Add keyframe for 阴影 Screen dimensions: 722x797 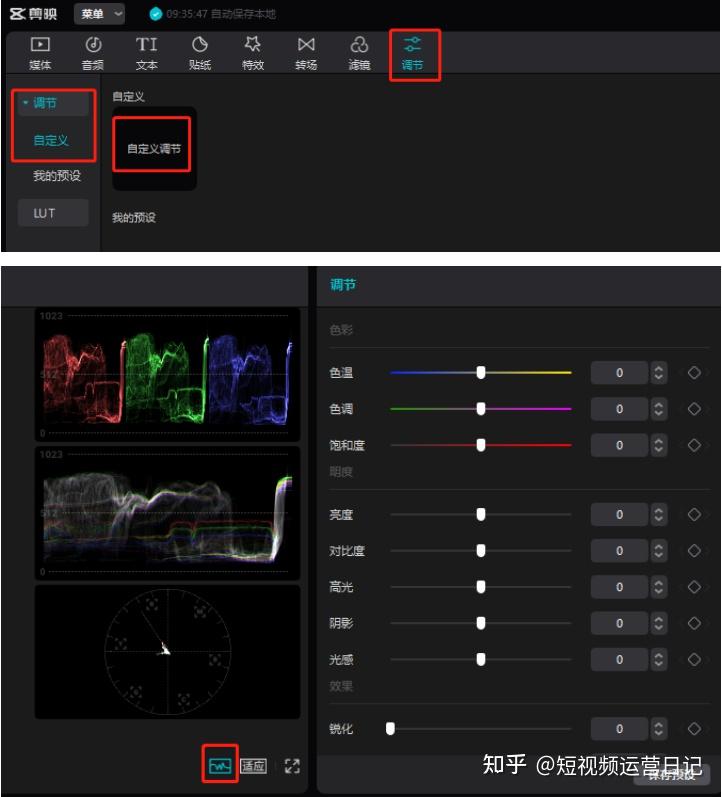tap(694, 623)
